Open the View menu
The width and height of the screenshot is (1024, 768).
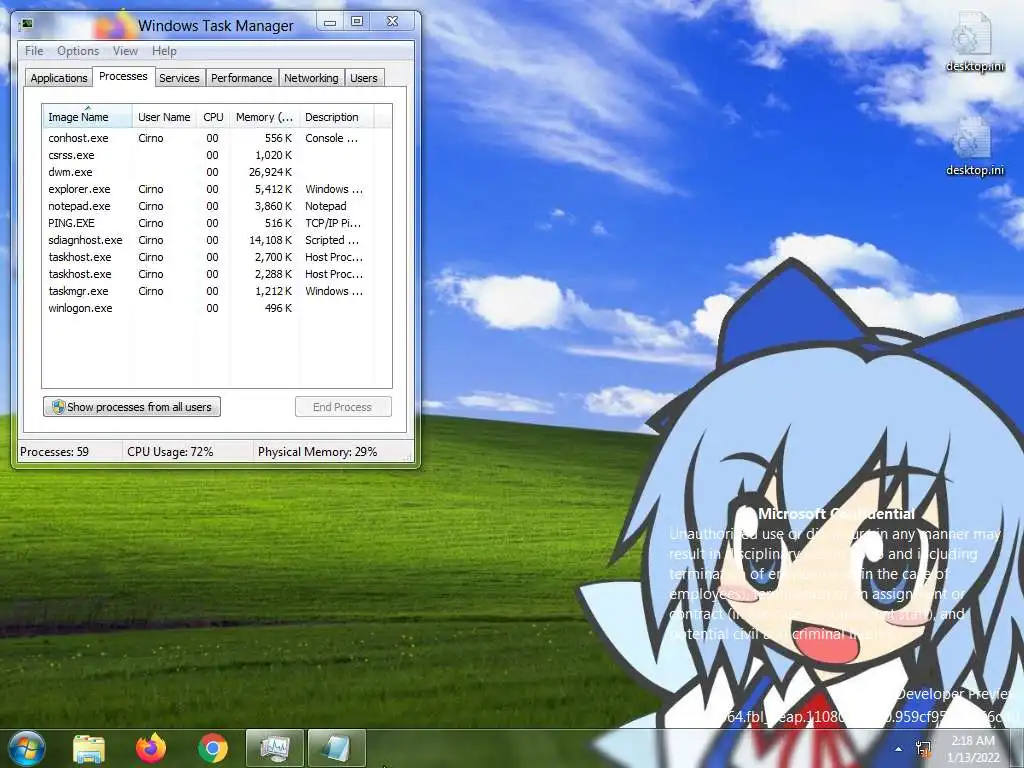point(125,51)
